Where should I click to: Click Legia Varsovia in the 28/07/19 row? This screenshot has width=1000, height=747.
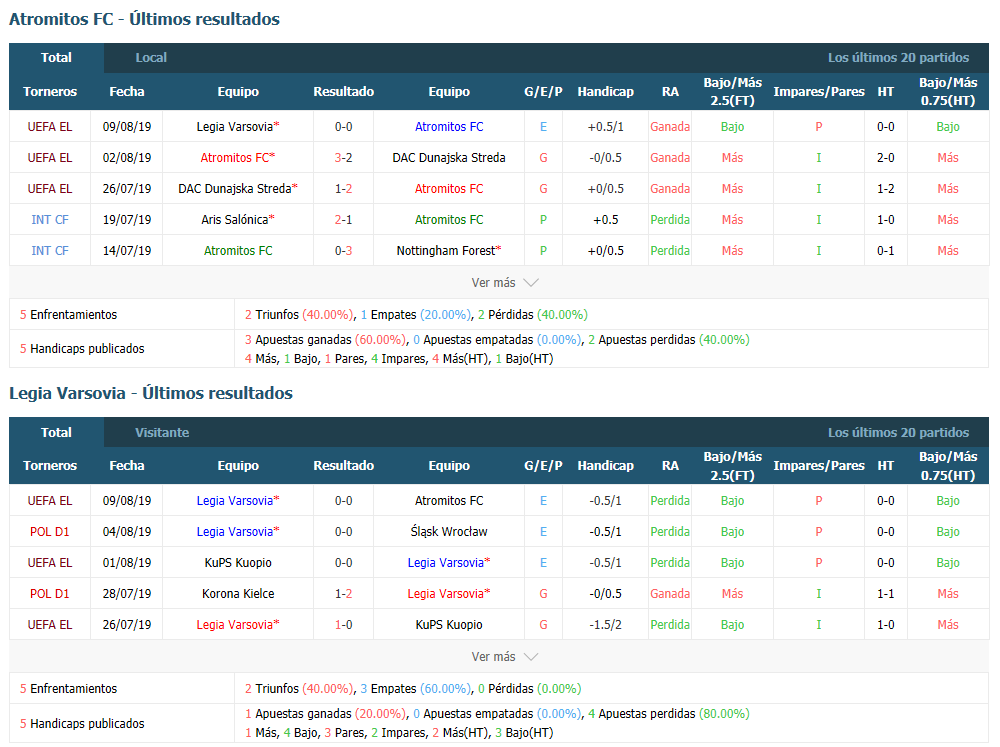pyautogui.click(x=449, y=593)
